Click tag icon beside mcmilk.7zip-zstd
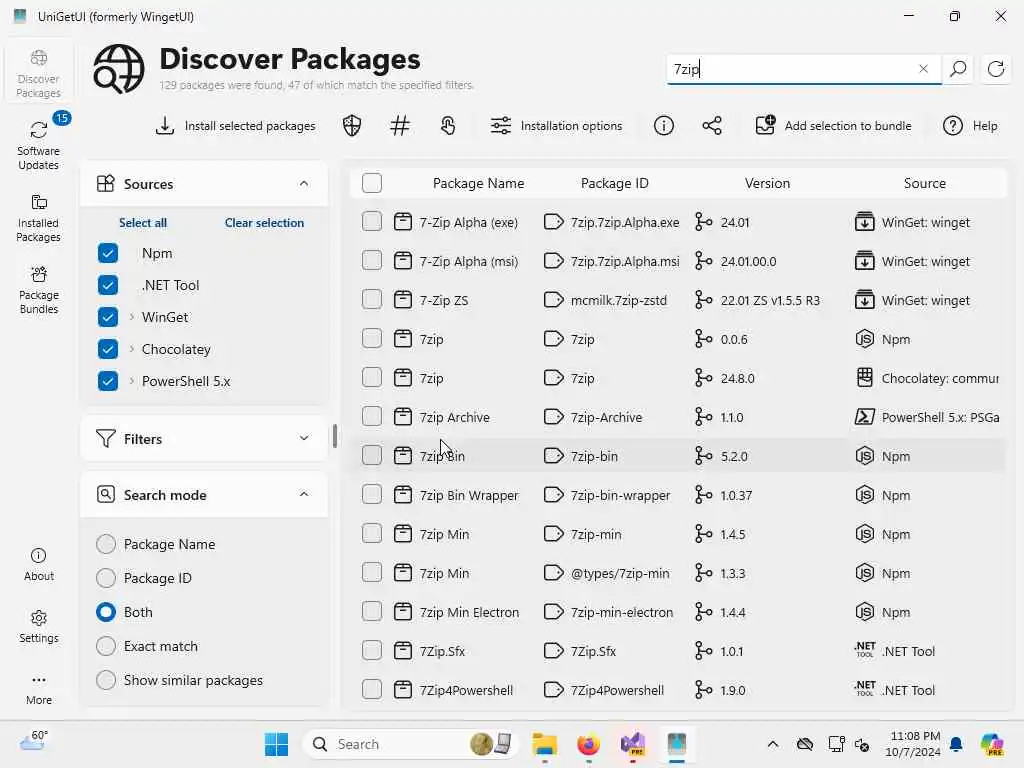This screenshot has width=1024, height=768. point(554,300)
